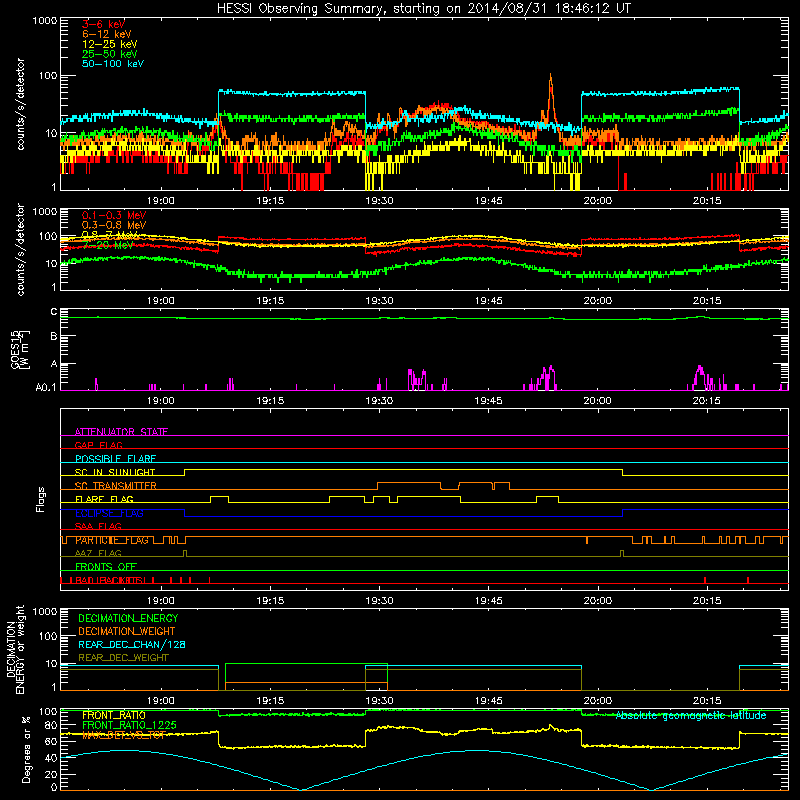Click the A0.1 tick label on GOES axis
The width and height of the screenshot is (800, 800).
[46, 388]
